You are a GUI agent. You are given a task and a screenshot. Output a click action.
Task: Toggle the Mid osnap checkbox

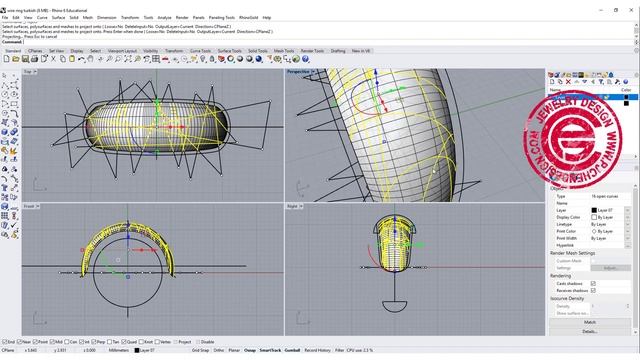point(52,342)
